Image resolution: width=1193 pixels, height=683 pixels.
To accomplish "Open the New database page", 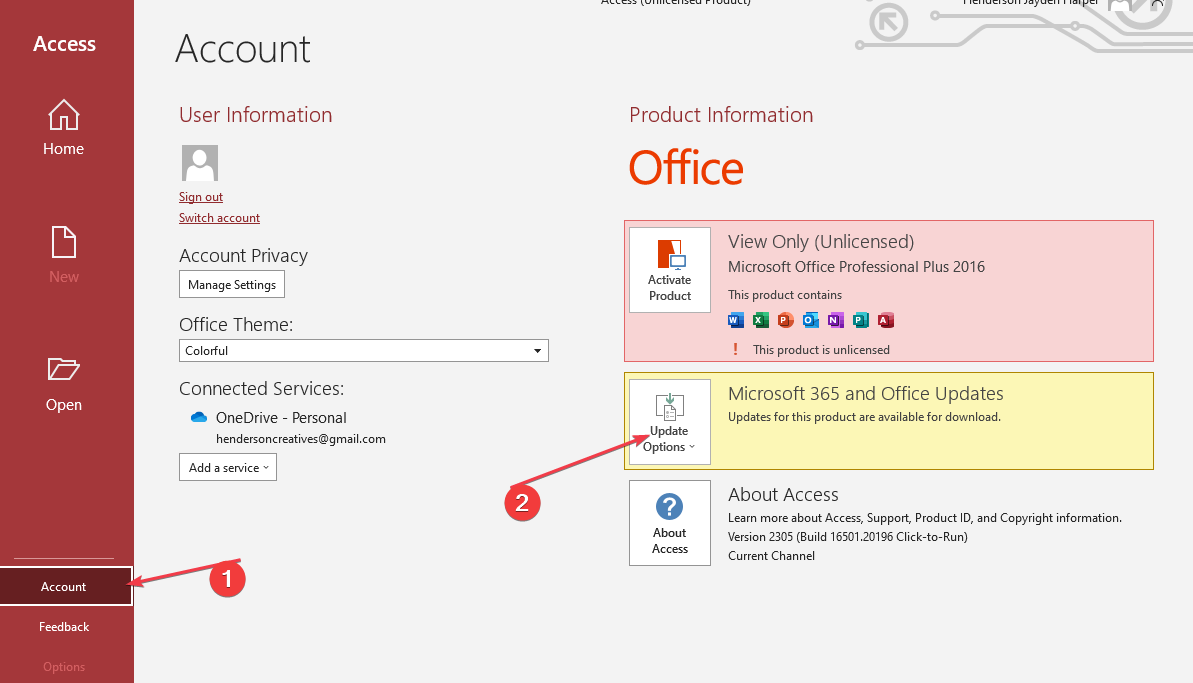I will click(x=64, y=256).
